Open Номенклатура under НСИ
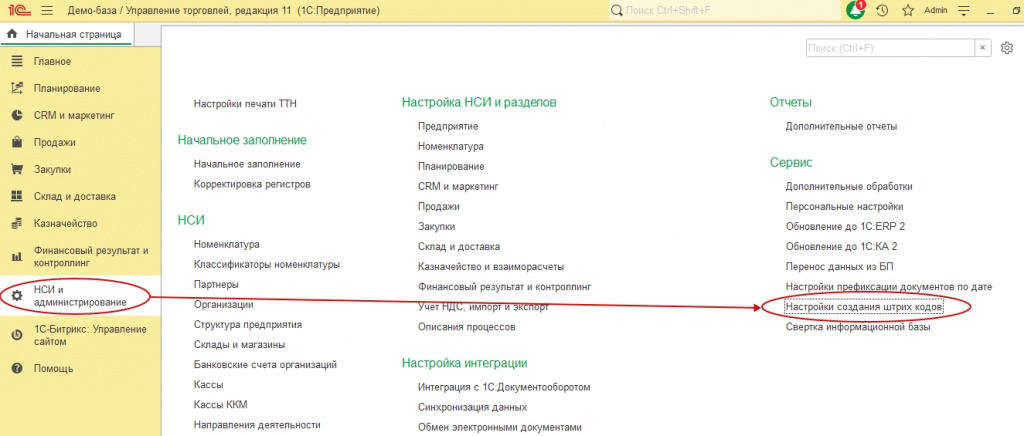The image size is (1024, 436). tap(227, 245)
